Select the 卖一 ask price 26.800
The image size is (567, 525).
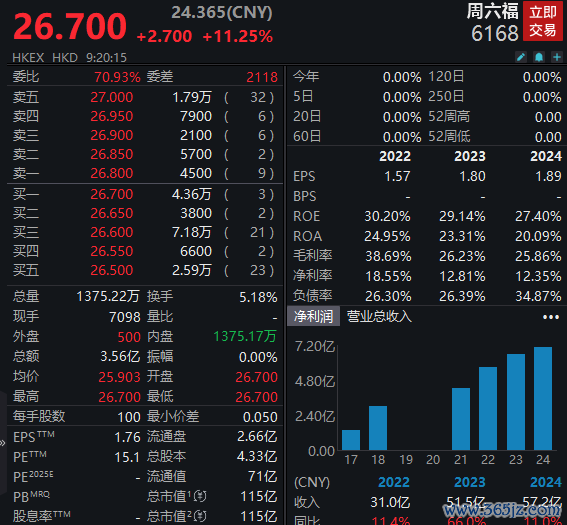[112, 173]
